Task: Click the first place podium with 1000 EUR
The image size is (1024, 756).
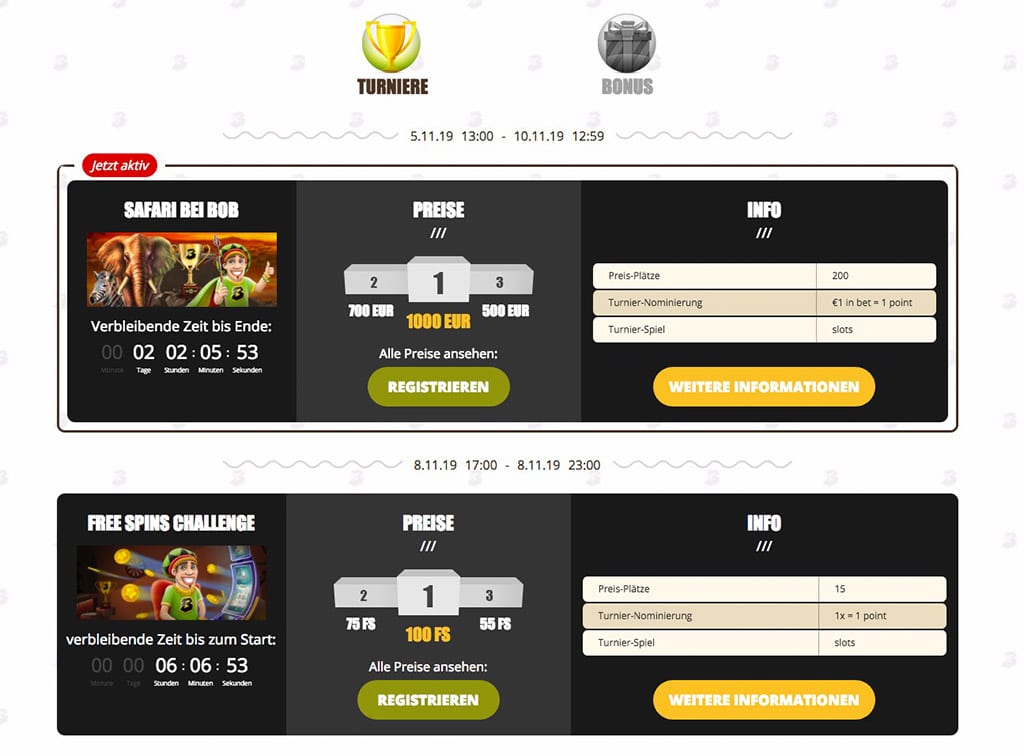Action: [x=438, y=279]
